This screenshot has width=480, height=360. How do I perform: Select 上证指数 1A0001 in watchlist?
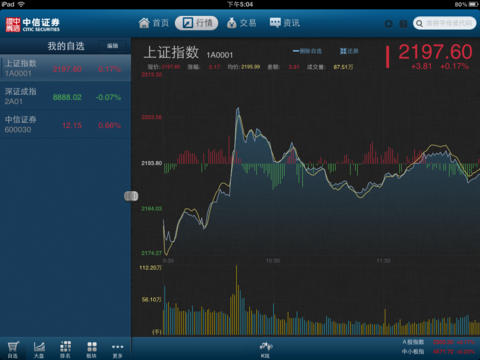pos(65,68)
